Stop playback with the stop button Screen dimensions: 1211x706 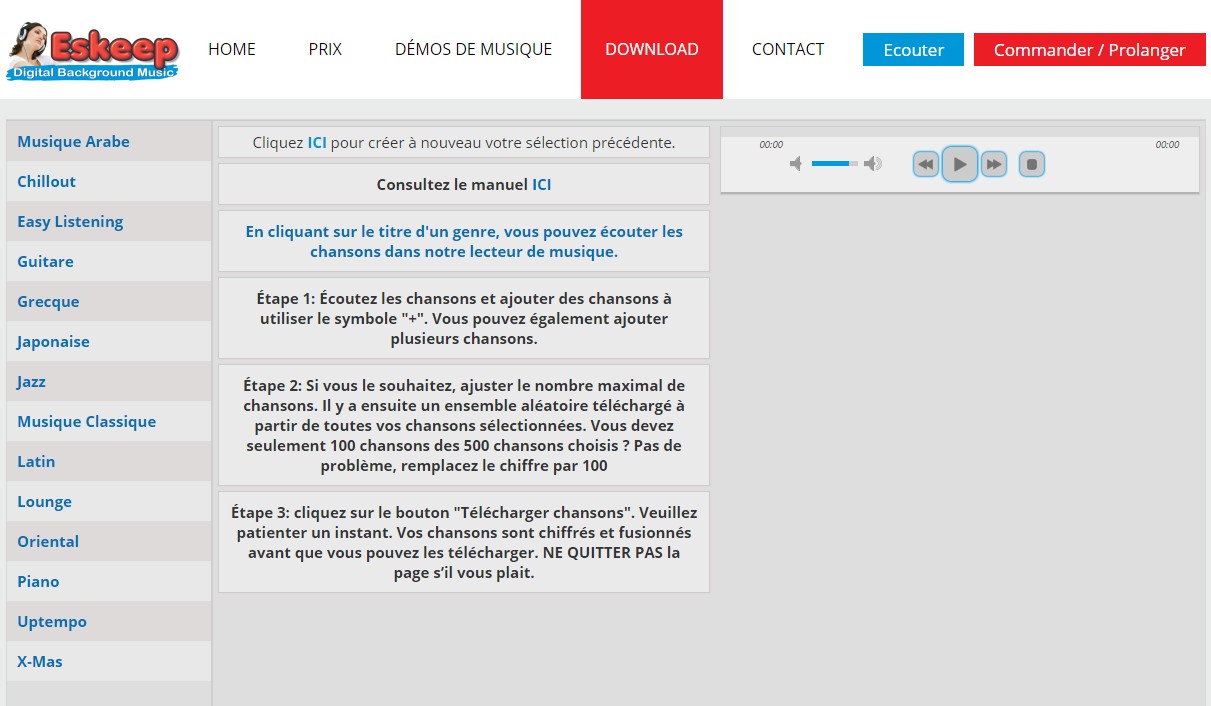pos(1032,164)
